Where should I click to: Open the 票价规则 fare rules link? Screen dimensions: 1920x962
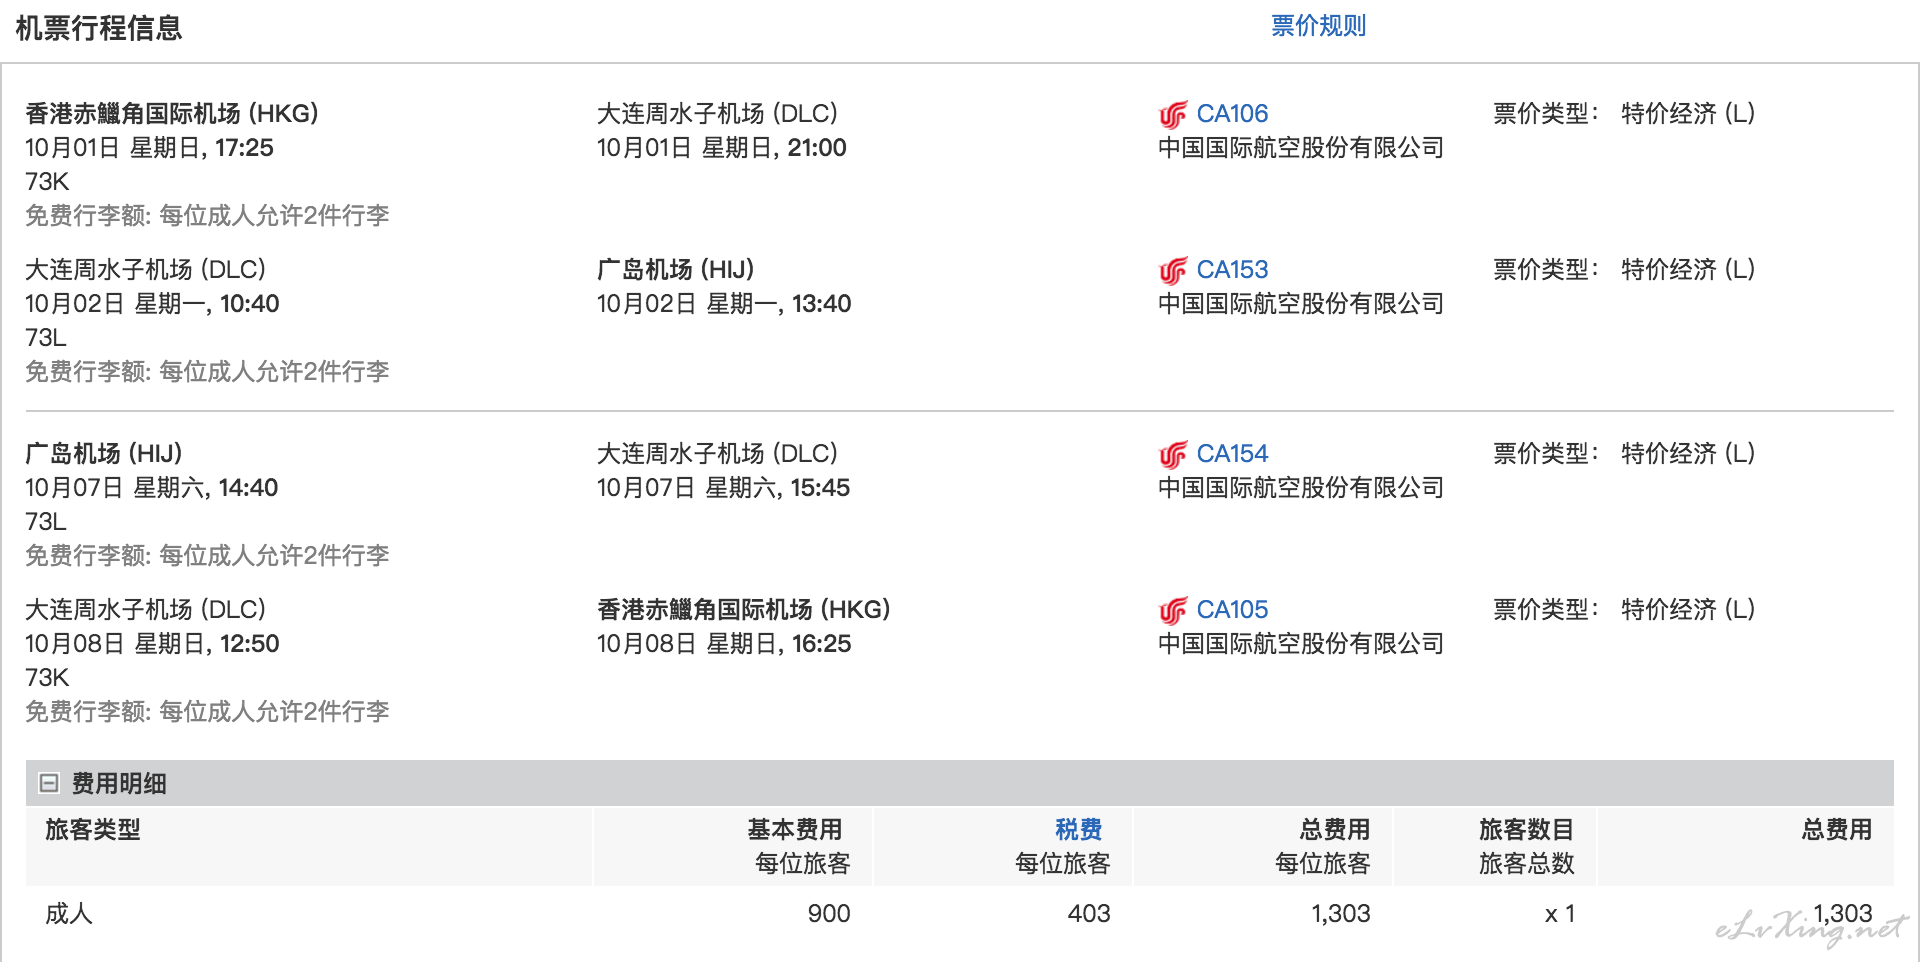(1318, 26)
